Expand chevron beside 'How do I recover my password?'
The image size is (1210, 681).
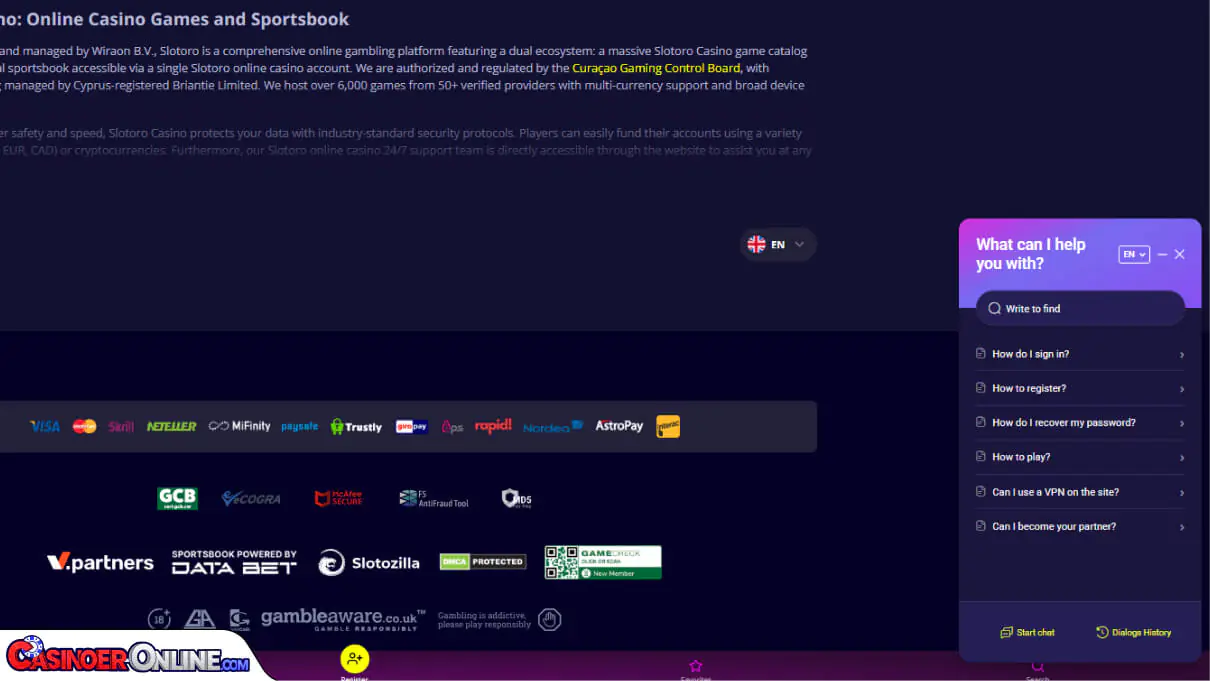(x=1182, y=424)
